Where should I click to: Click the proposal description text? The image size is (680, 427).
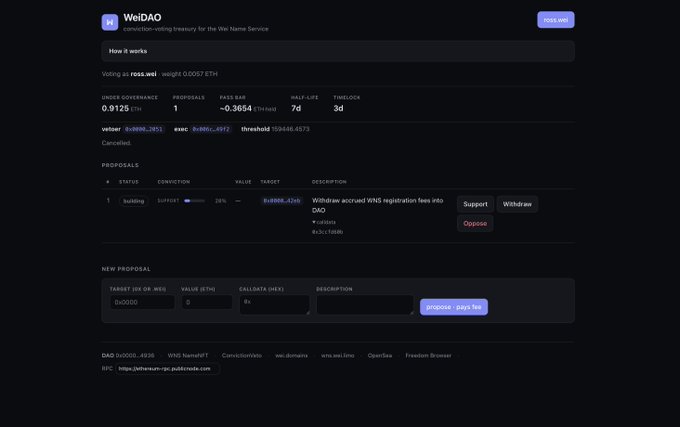(377, 205)
